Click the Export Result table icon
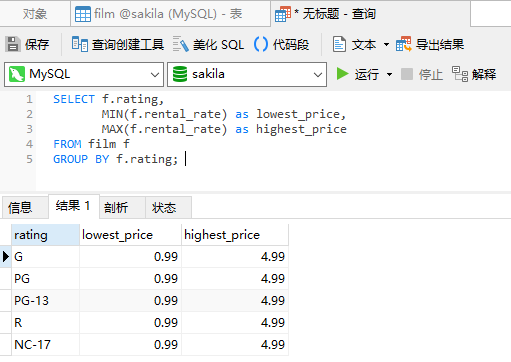The width and height of the screenshot is (511, 362). [x=404, y=44]
